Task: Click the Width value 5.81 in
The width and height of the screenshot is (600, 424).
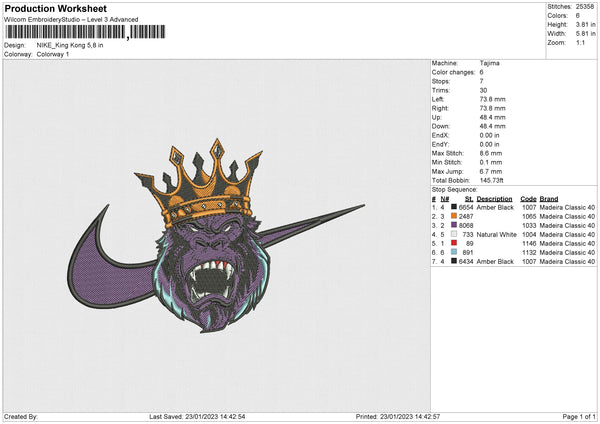Action: [x=585, y=34]
